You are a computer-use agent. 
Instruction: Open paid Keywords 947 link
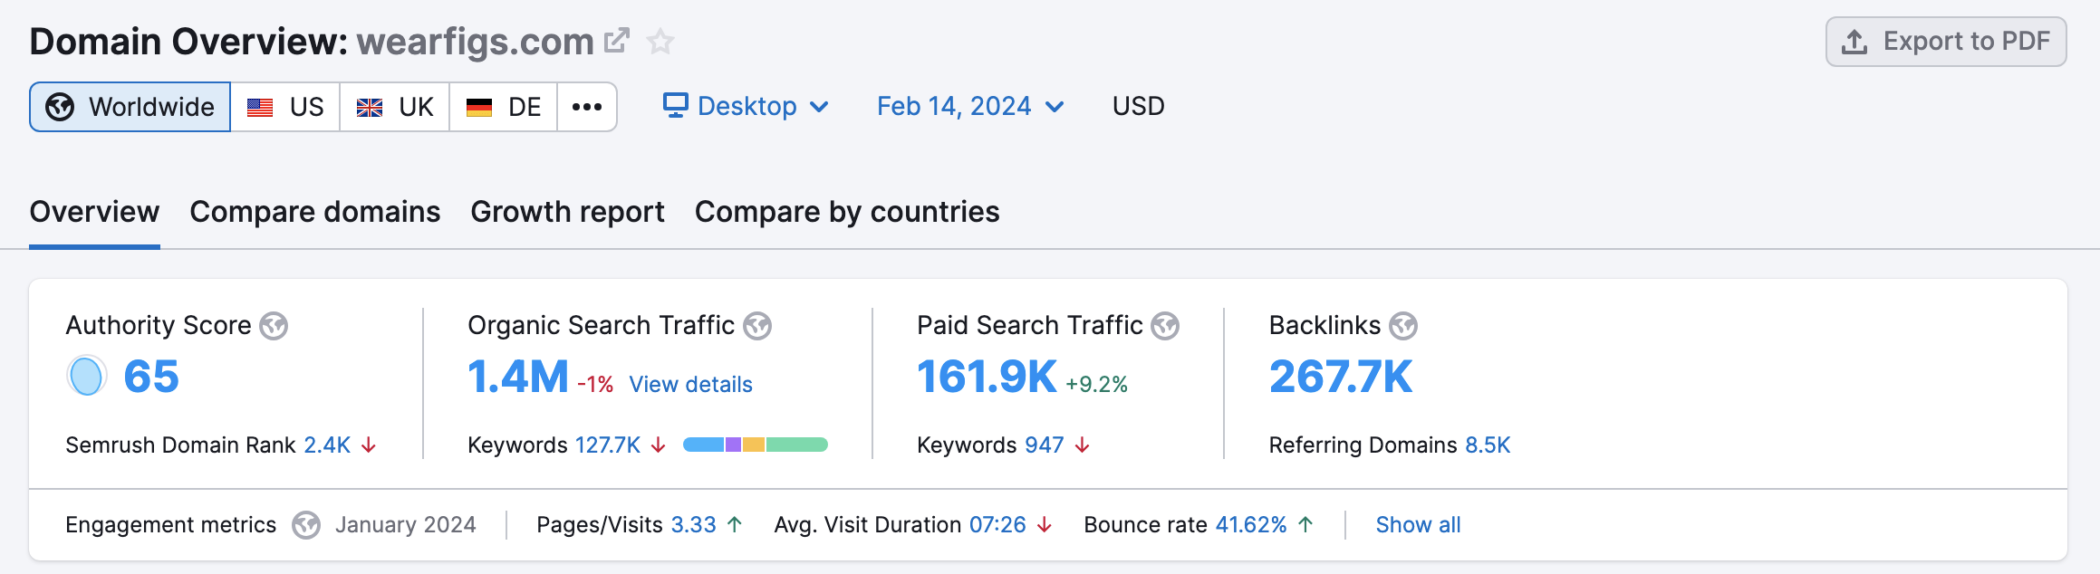(x=1044, y=445)
